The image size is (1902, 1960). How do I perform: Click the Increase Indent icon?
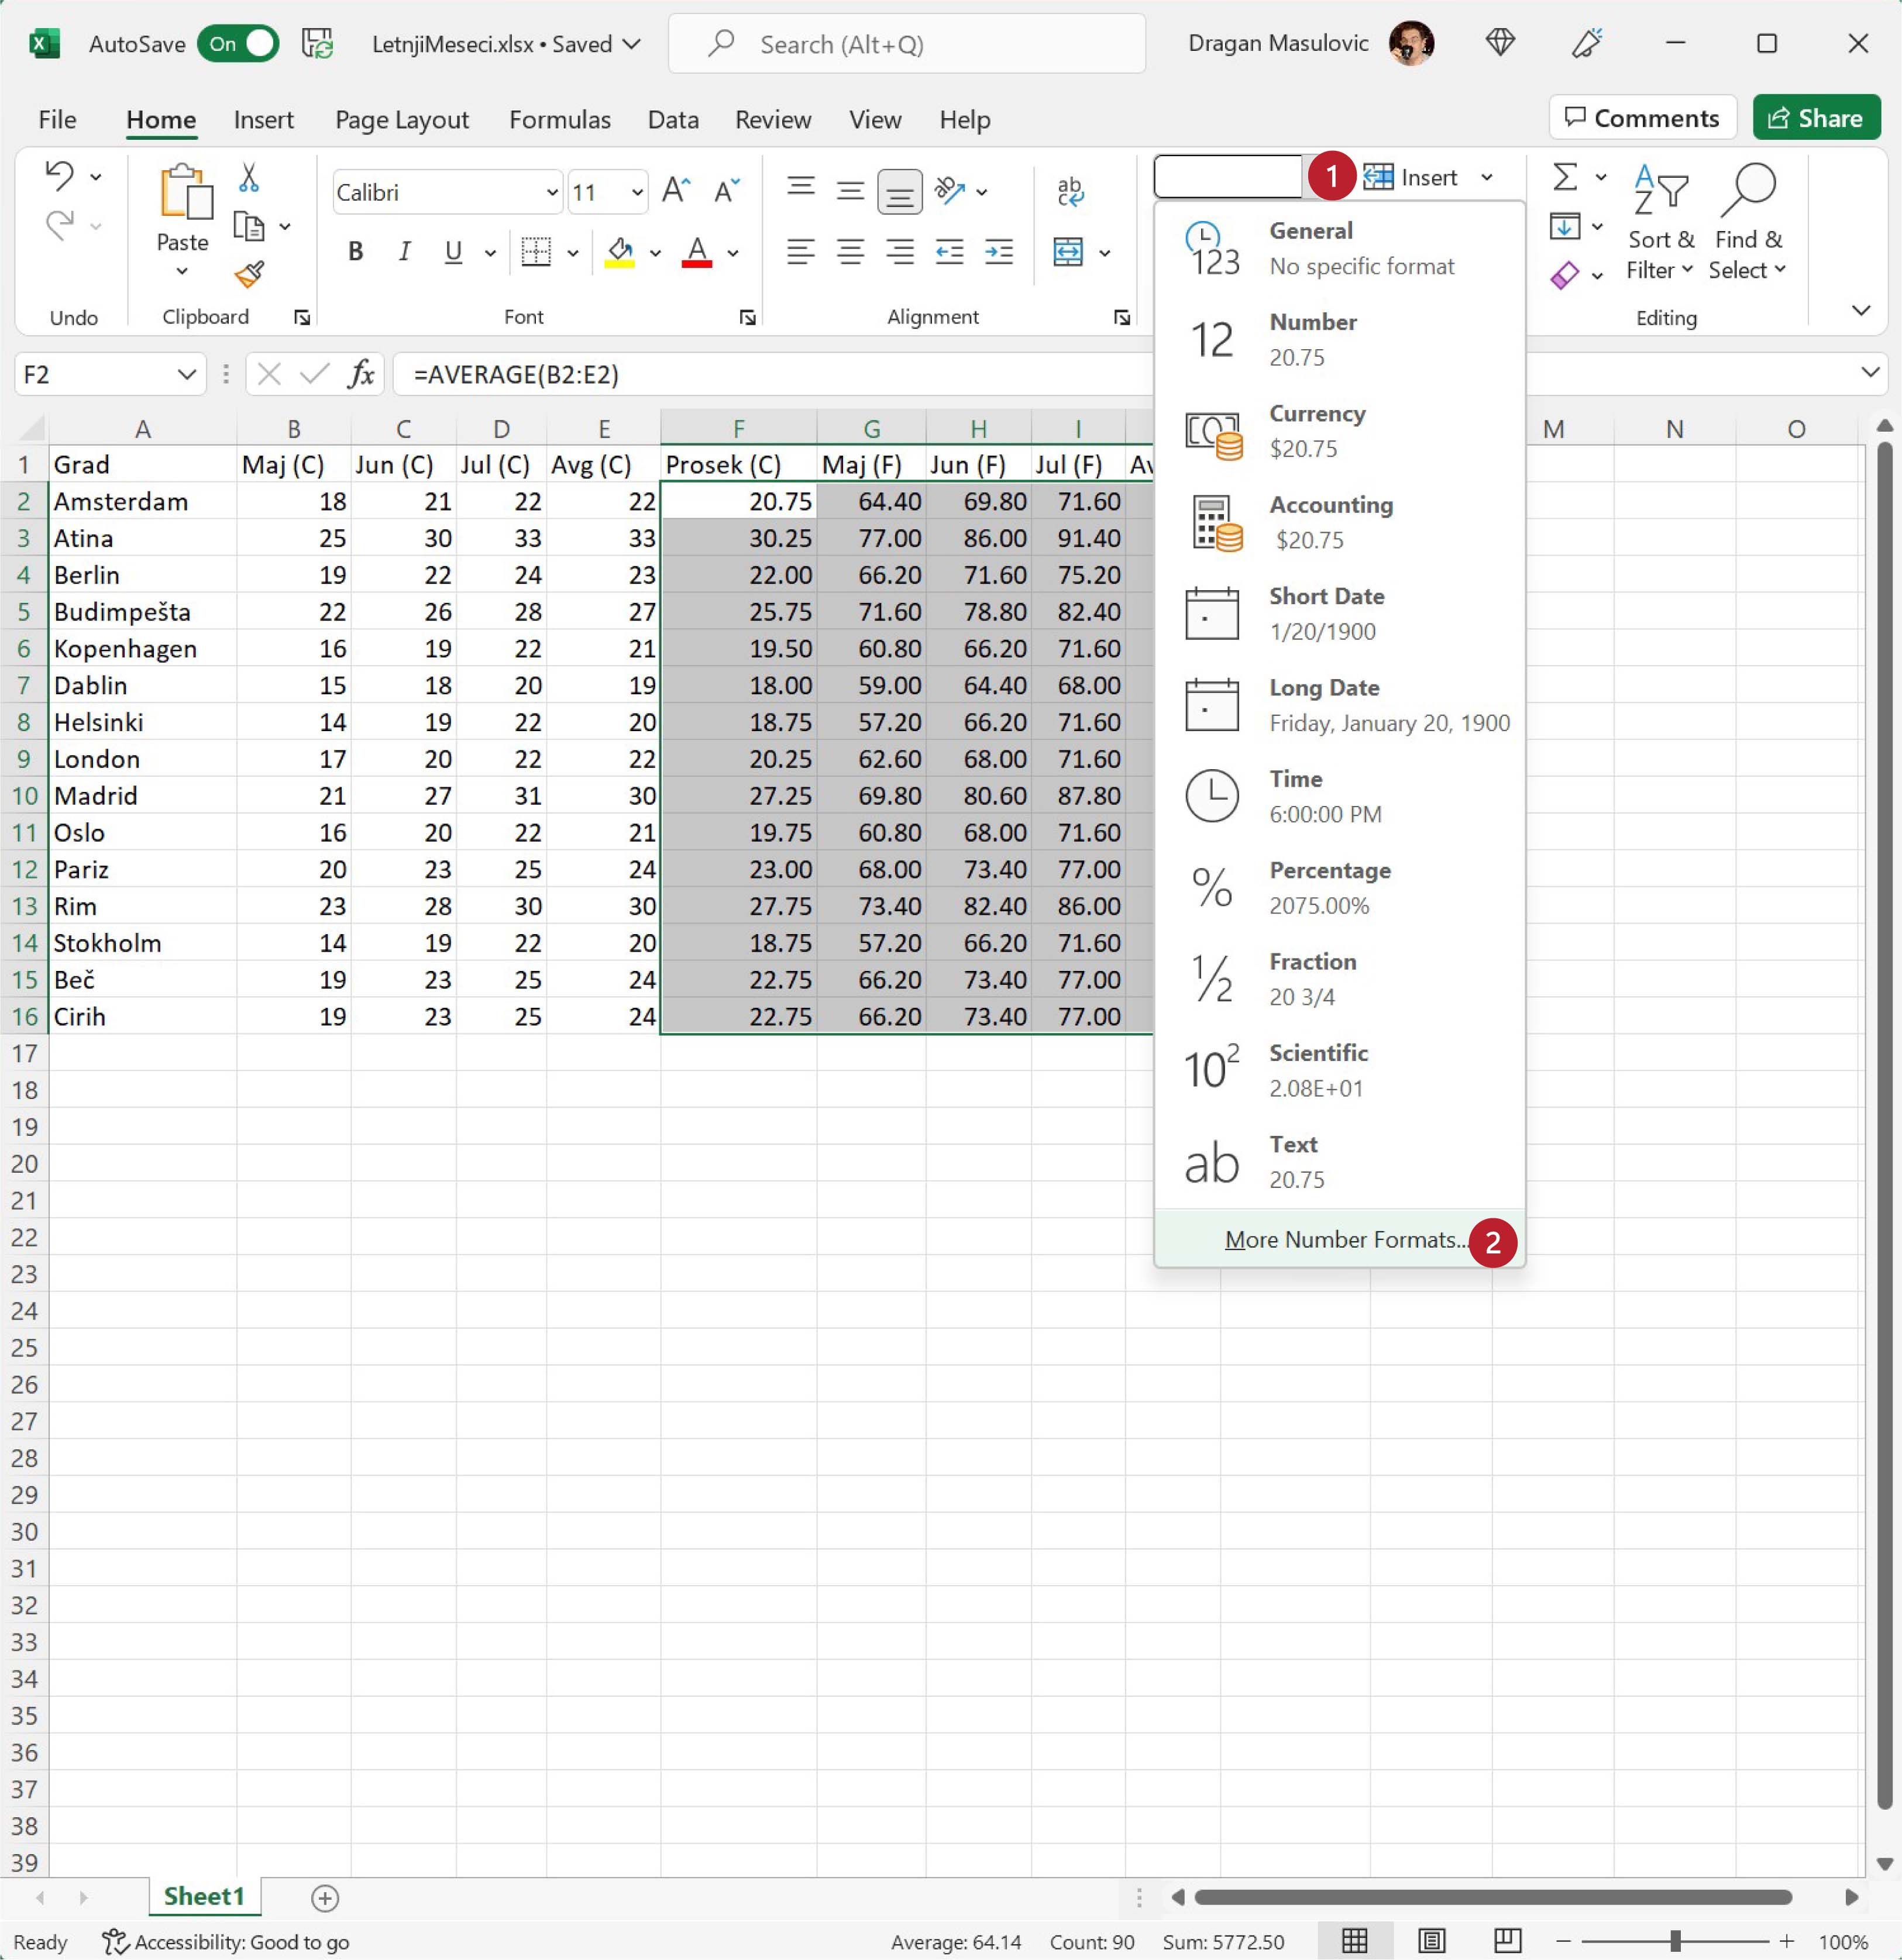[998, 252]
